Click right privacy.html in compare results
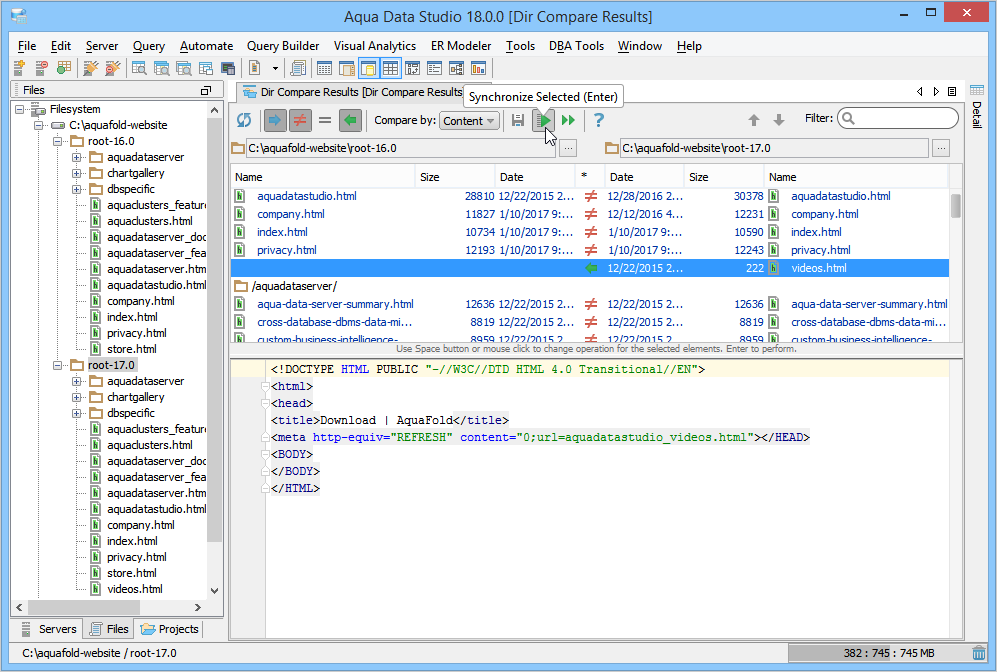 (820, 250)
